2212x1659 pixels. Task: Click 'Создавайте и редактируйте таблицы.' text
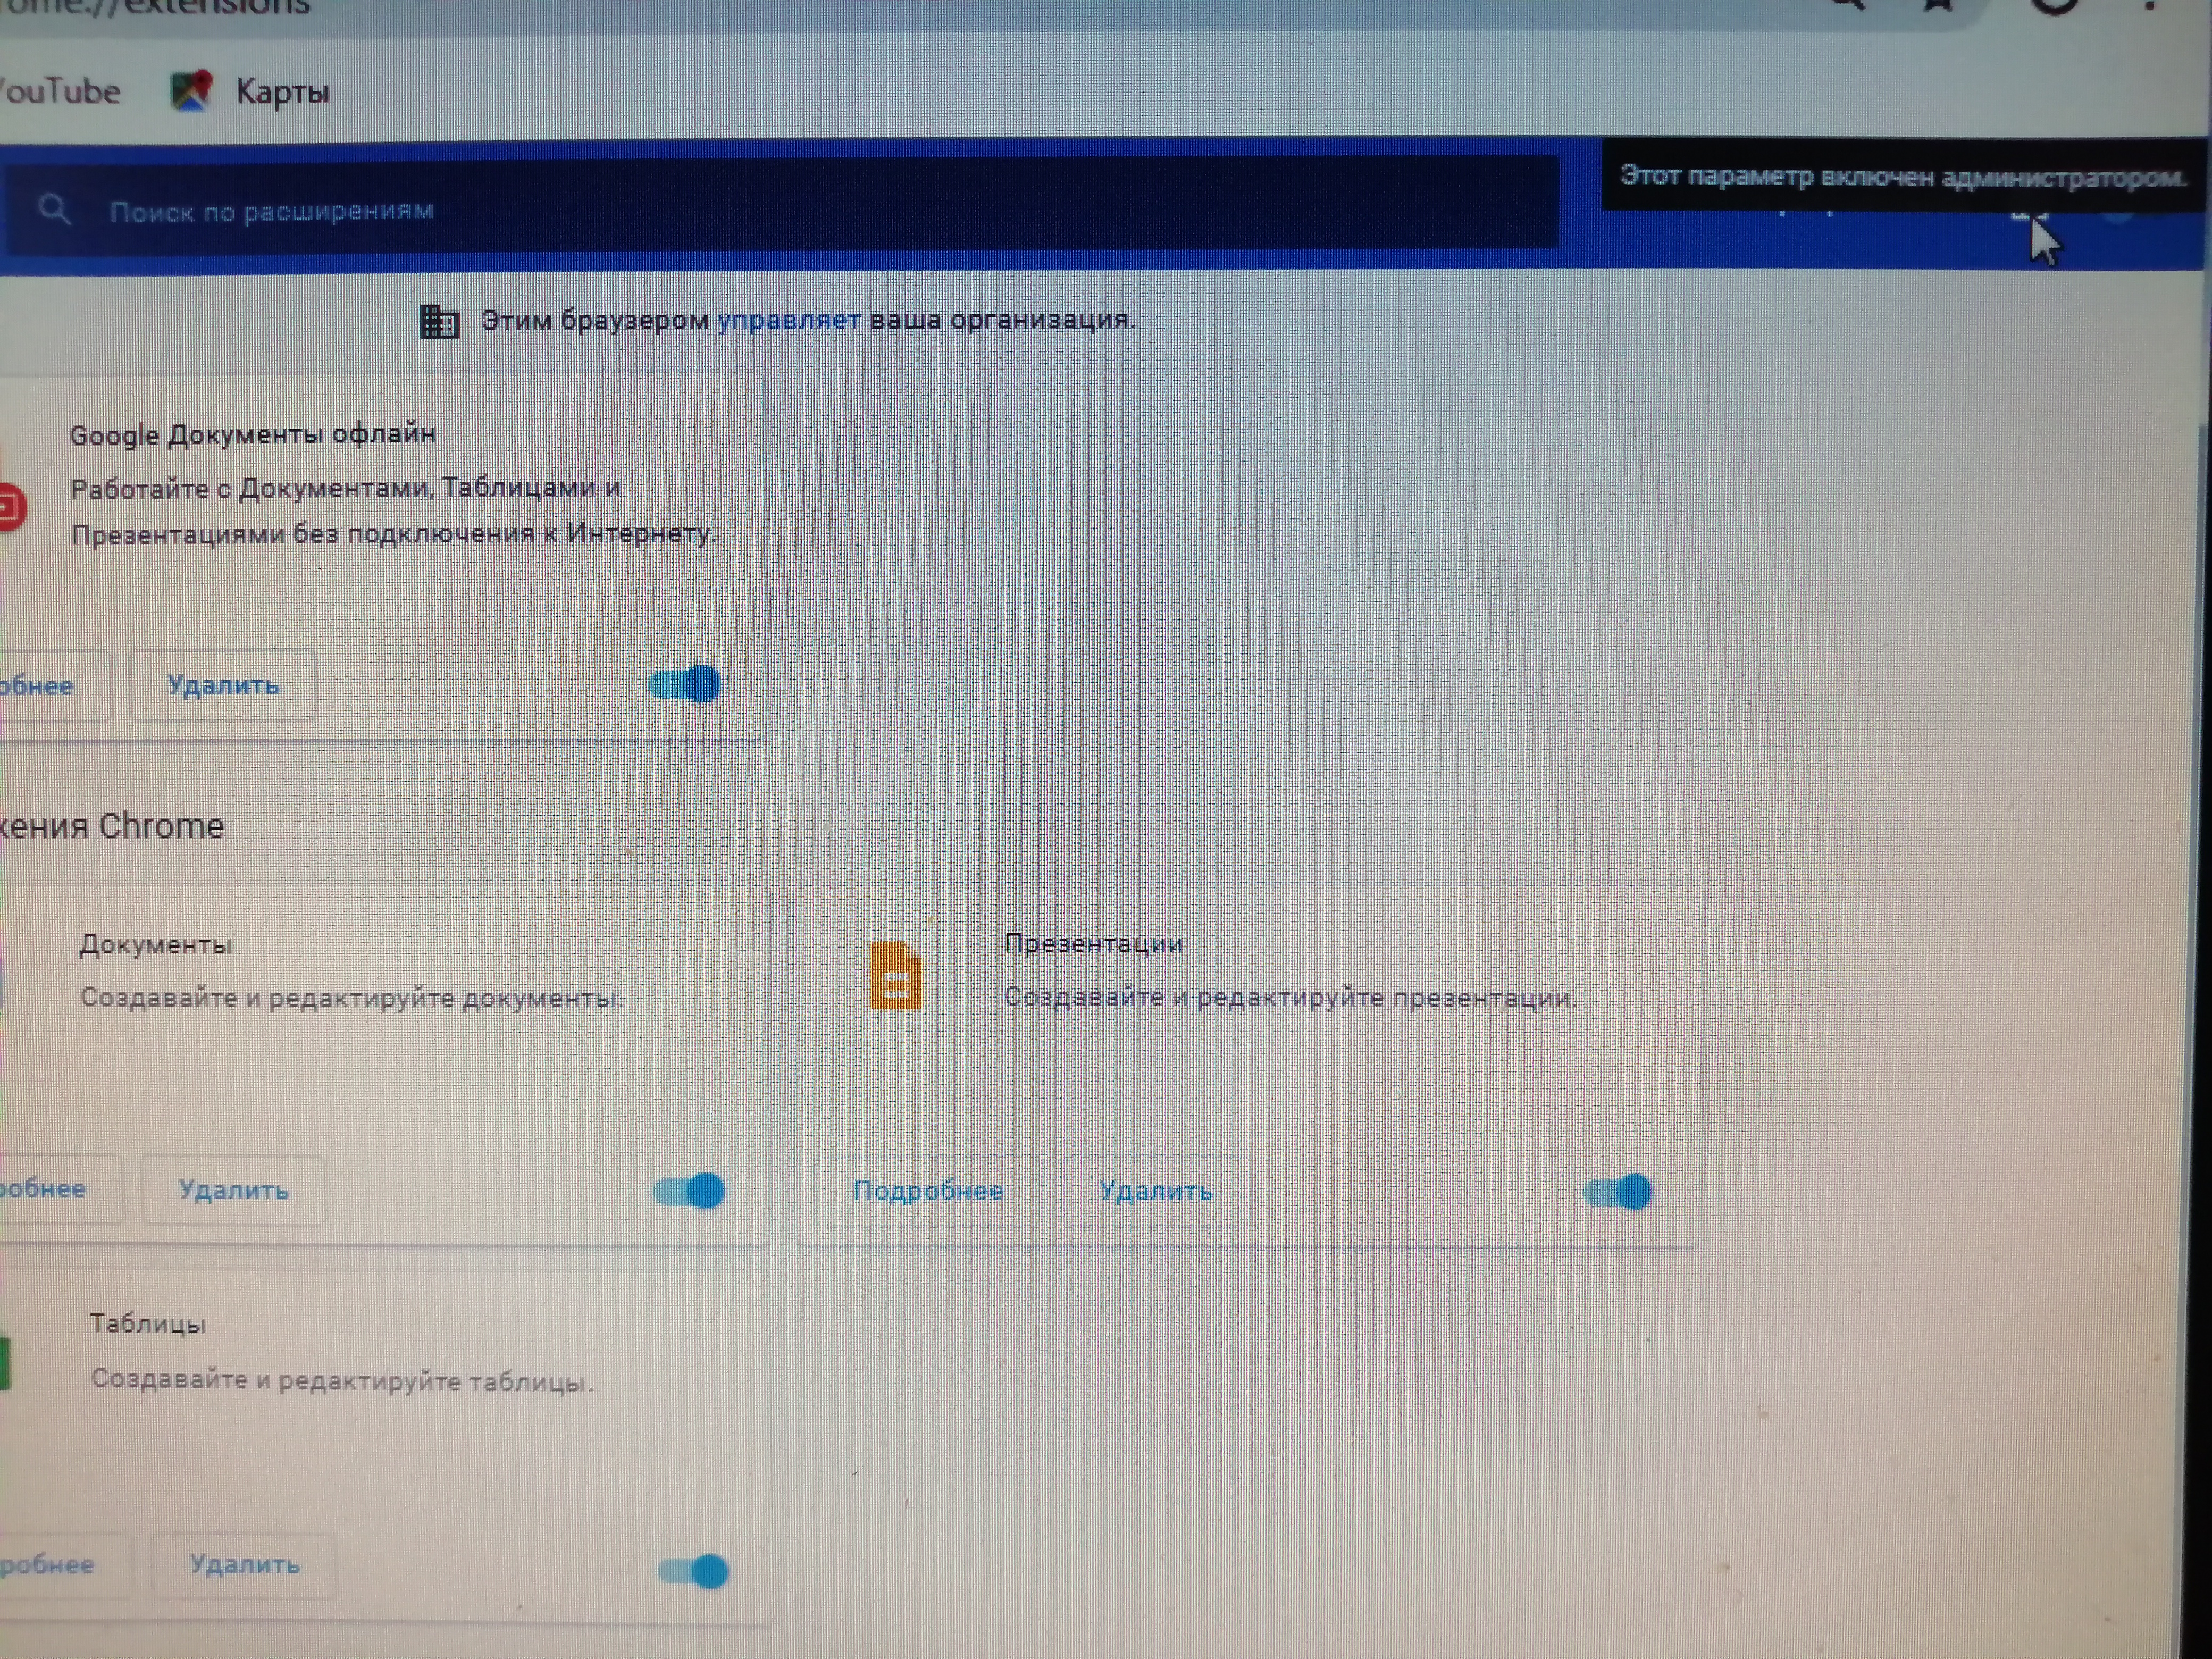(x=342, y=1380)
